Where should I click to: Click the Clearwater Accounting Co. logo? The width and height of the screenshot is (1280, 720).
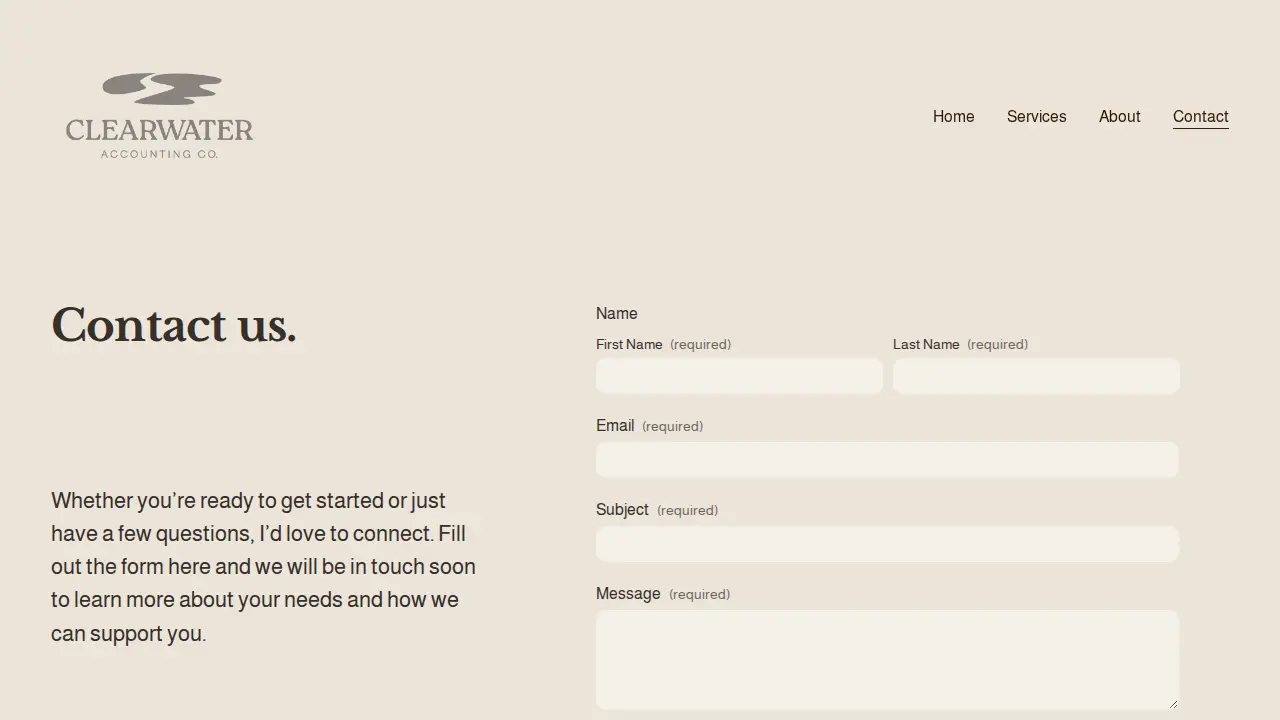pos(159,115)
